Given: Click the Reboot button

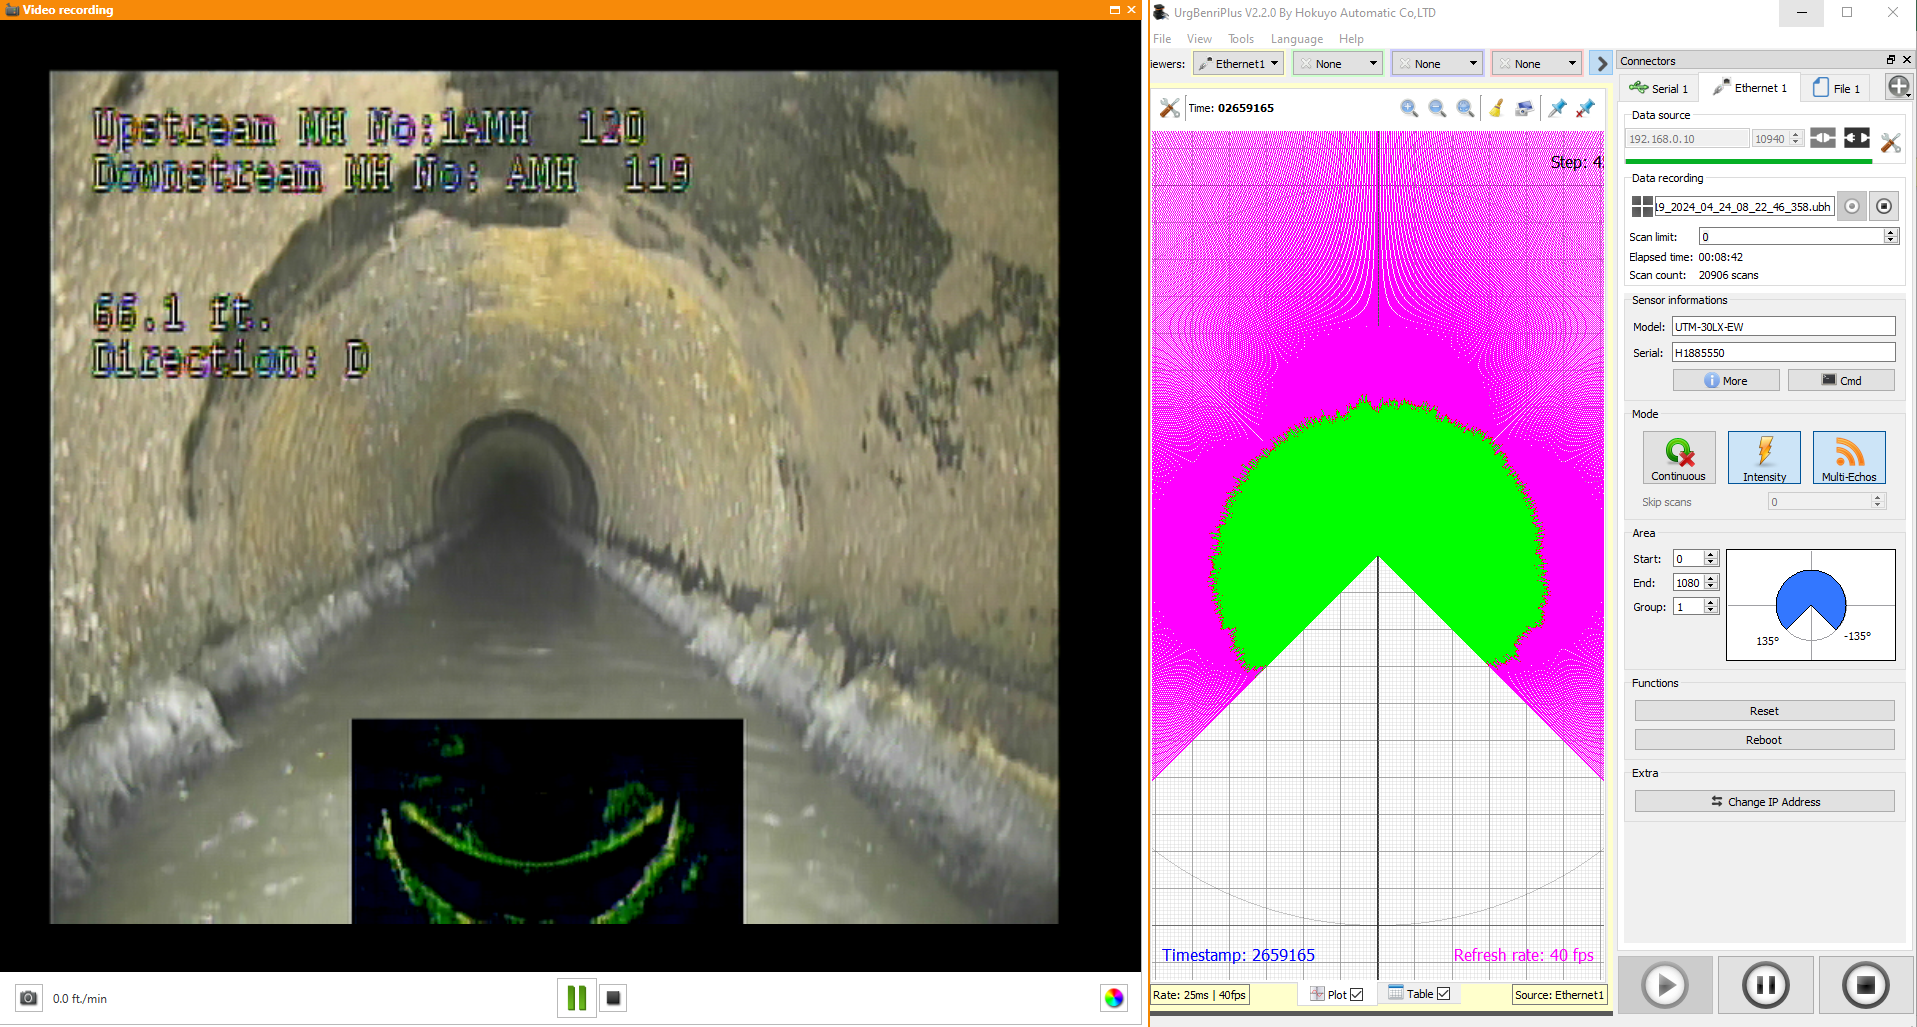Looking at the screenshot, I should tap(1763, 740).
